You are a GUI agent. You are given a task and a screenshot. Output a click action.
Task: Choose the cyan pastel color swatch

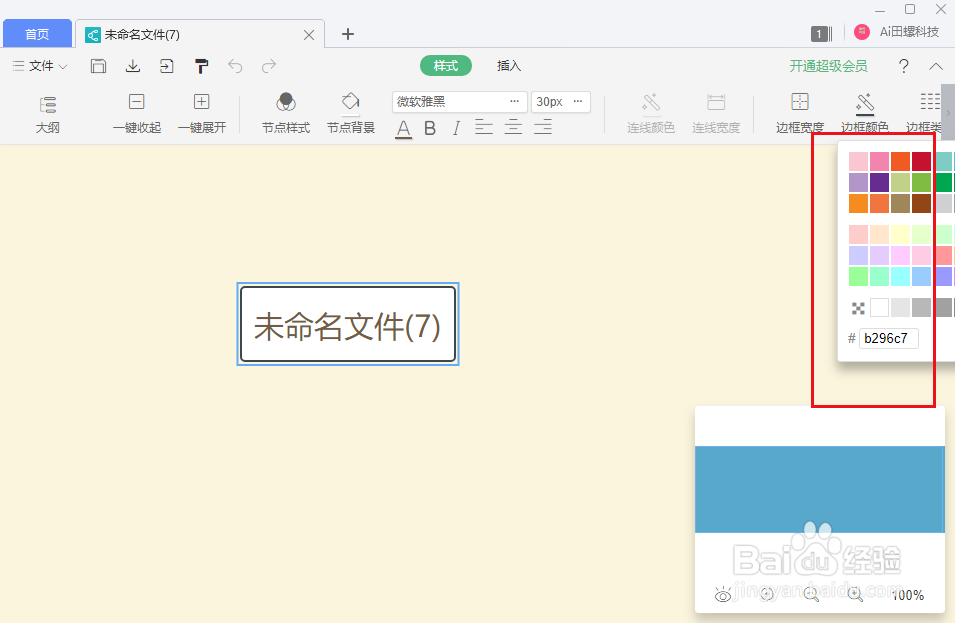[900, 276]
